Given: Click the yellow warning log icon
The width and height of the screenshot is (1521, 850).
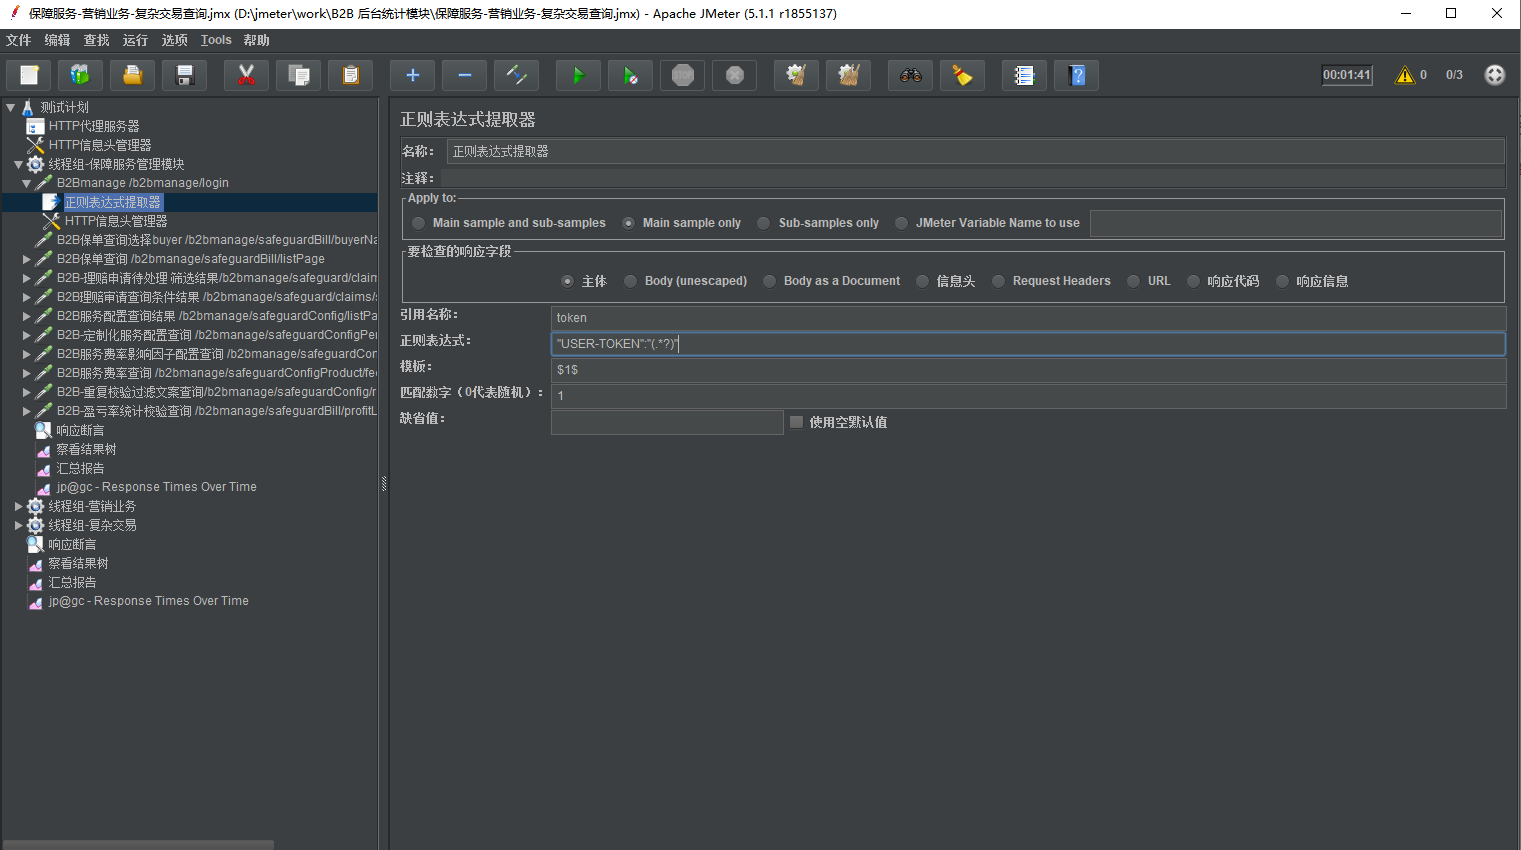Looking at the screenshot, I should coord(1405,75).
